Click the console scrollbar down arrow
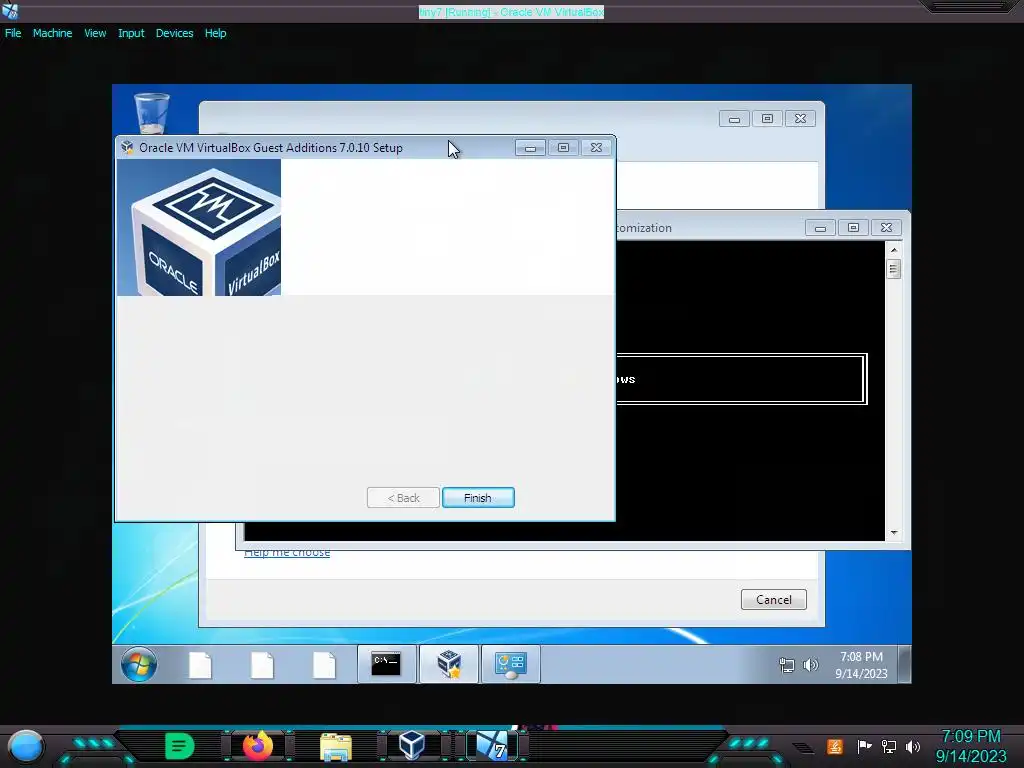Screen dimensions: 1024x768 [x=894, y=533]
